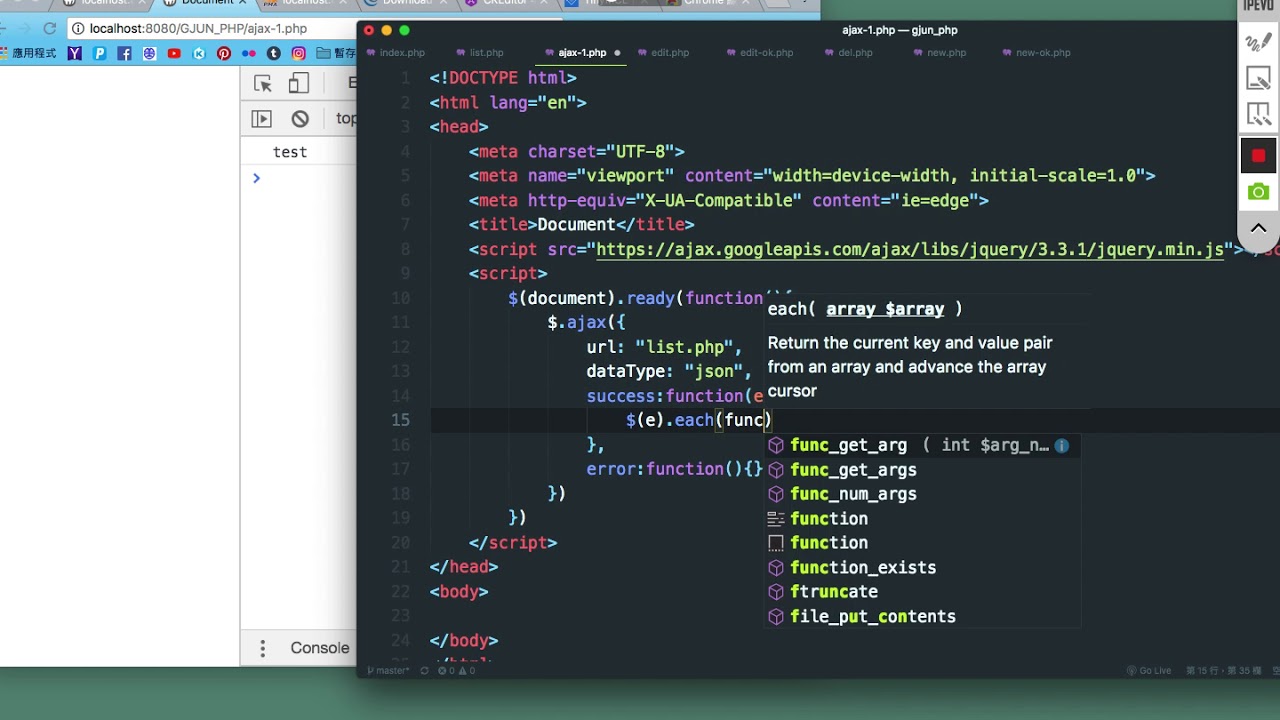Stop the IPEVO recording with red button
The image size is (1280, 720).
1258,155
